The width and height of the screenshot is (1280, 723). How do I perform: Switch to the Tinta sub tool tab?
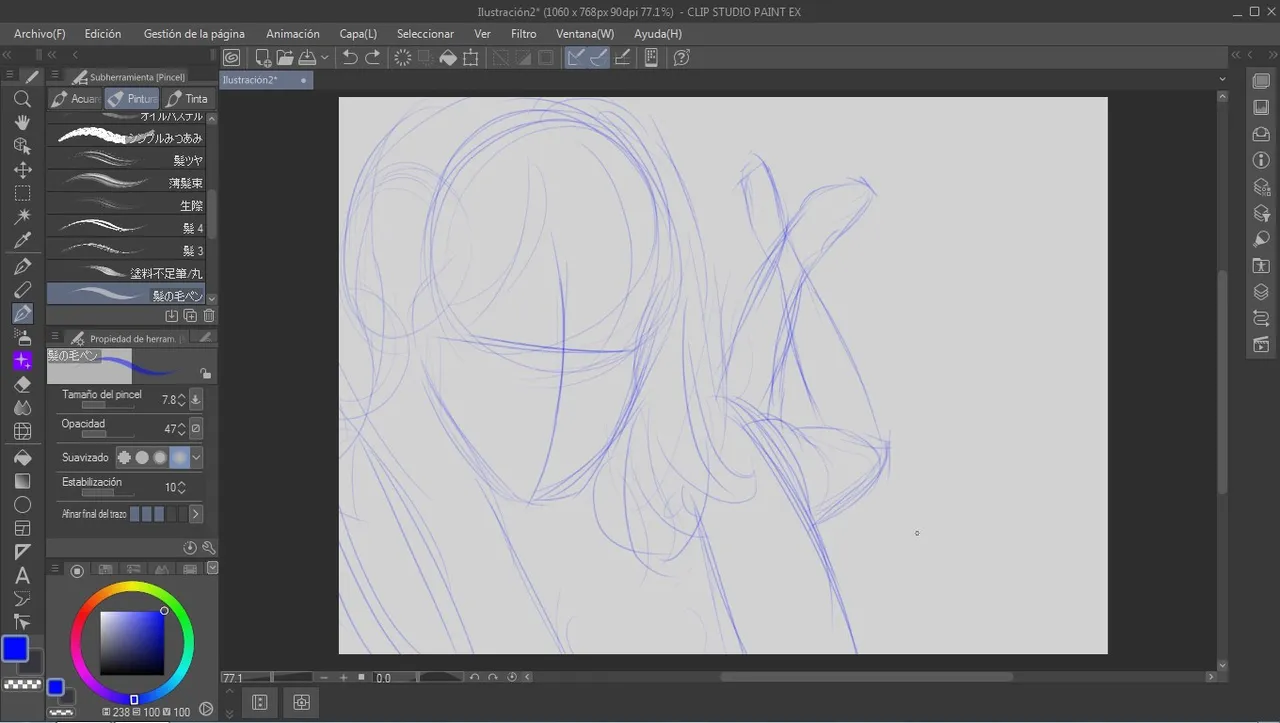click(188, 99)
